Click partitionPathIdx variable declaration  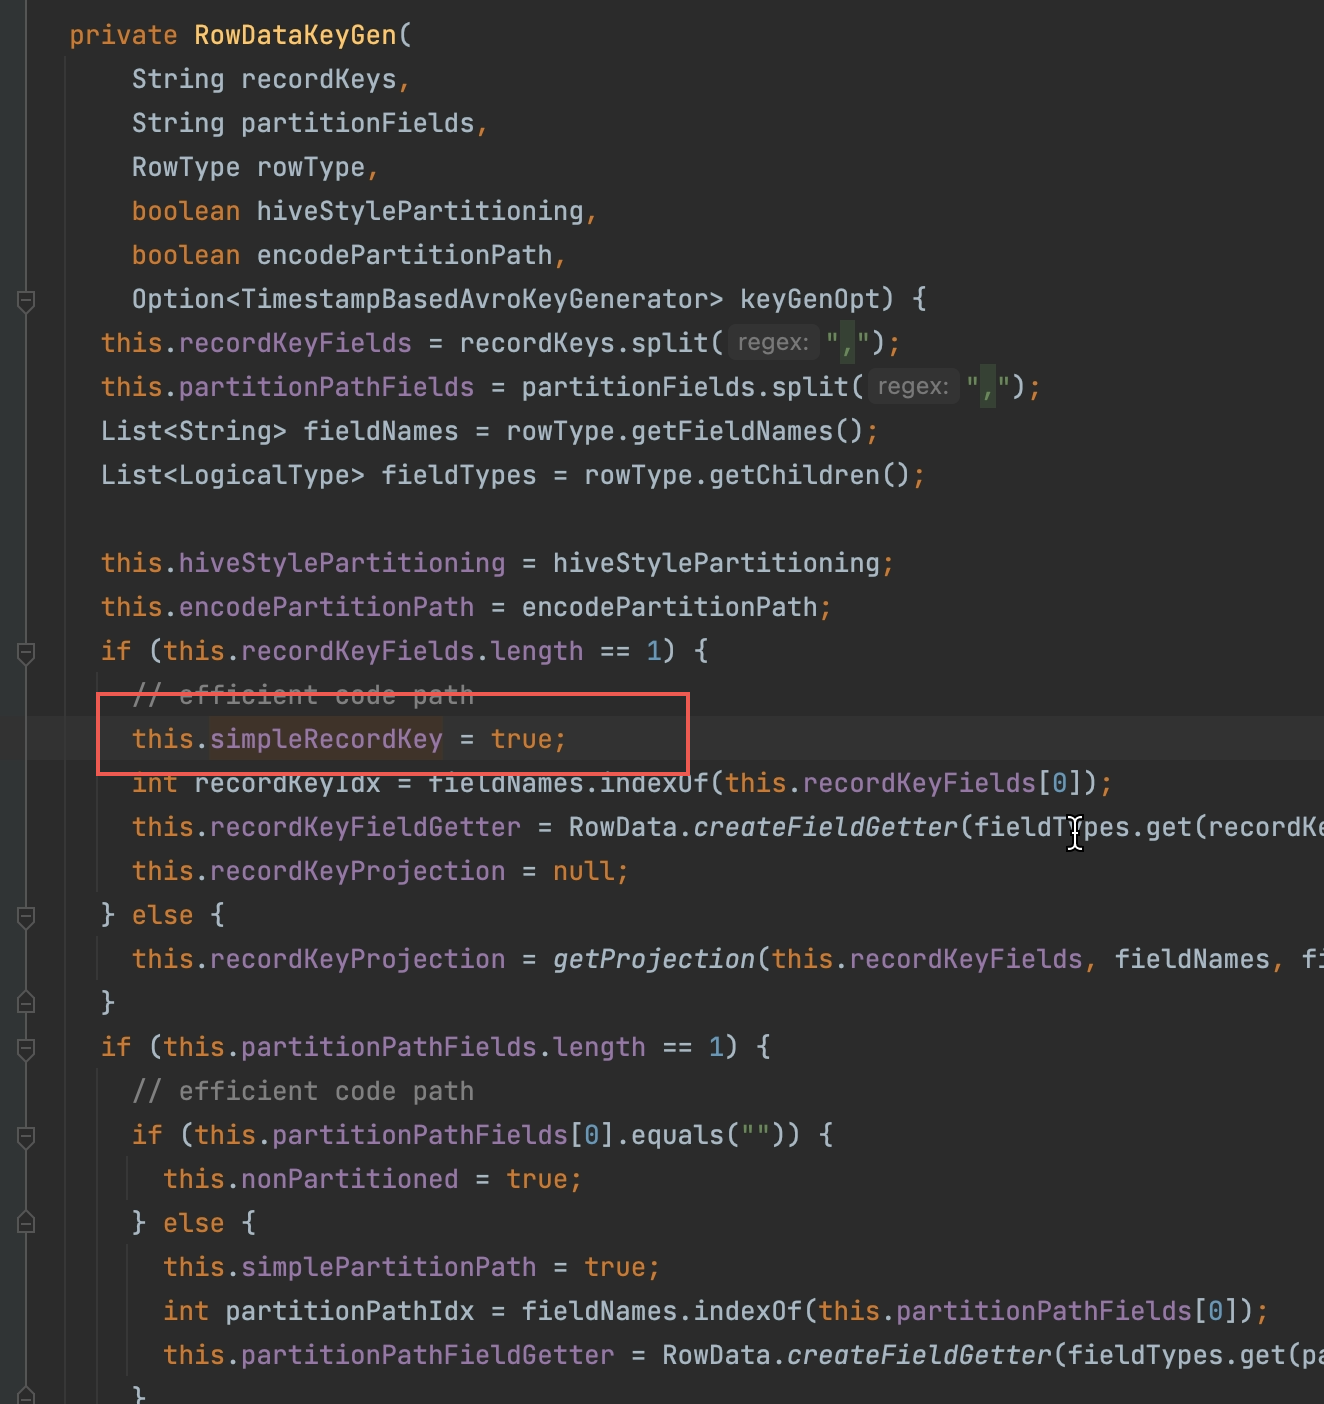(349, 1311)
